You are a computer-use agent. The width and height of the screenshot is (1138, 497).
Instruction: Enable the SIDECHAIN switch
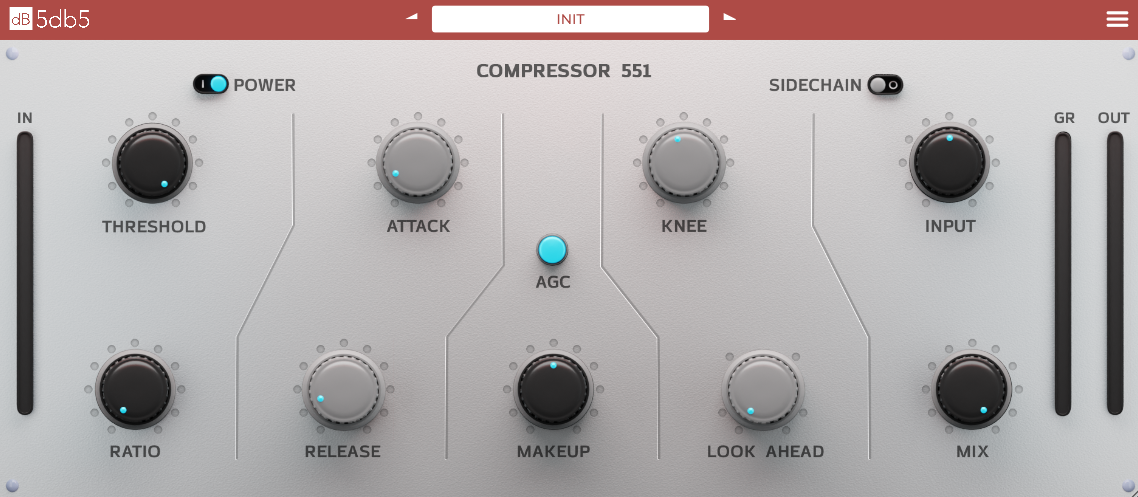(x=885, y=85)
